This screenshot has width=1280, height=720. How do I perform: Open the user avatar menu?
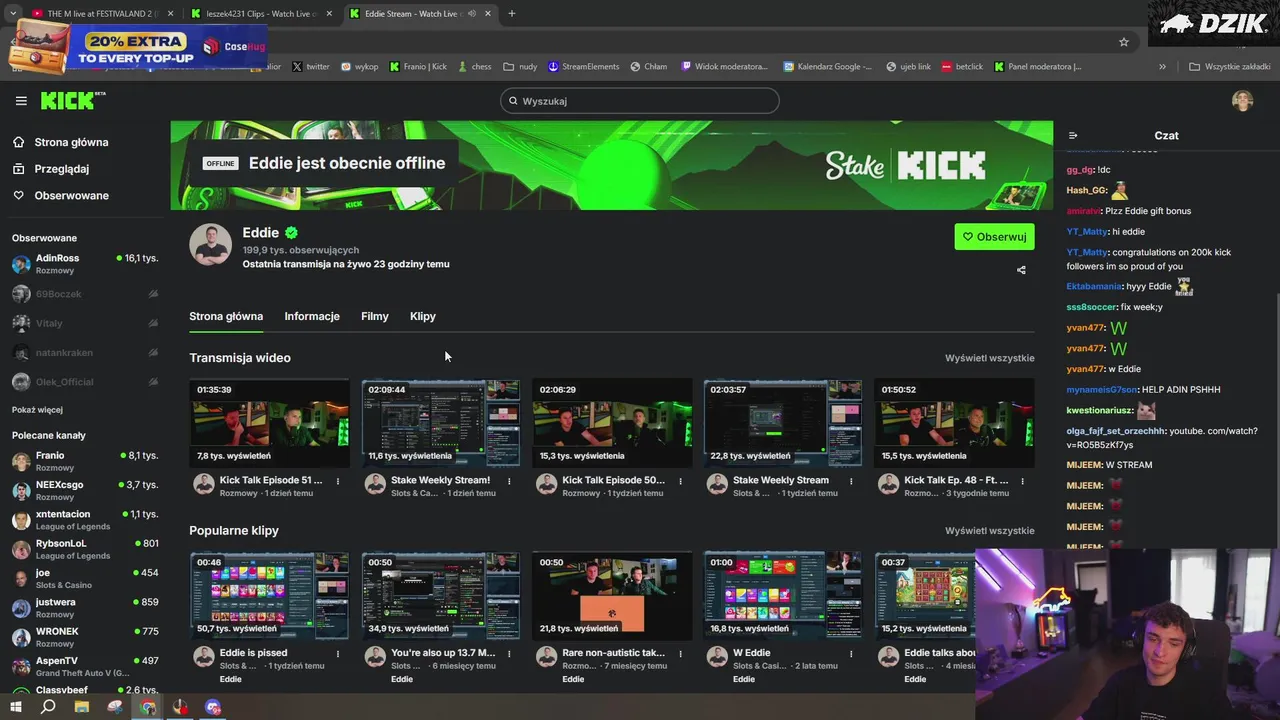pyautogui.click(x=1242, y=101)
